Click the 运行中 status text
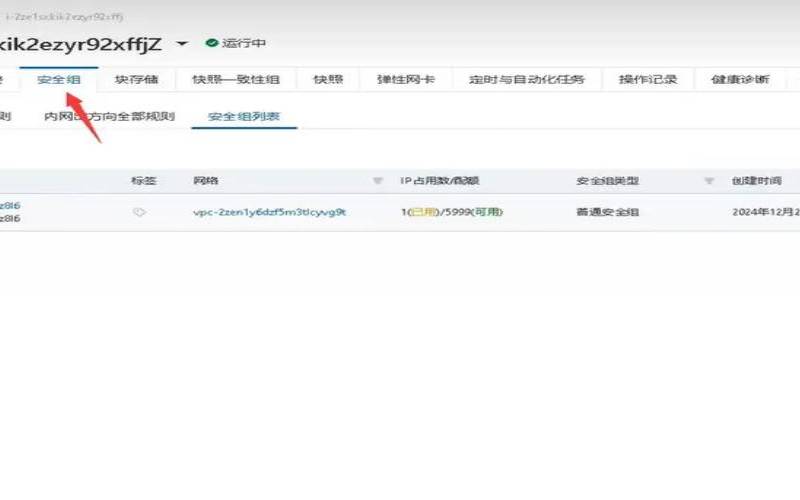 (x=244, y=43)
